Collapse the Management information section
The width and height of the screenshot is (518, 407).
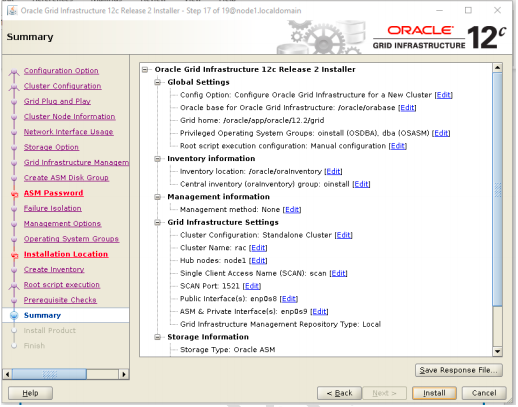(158, 197)
